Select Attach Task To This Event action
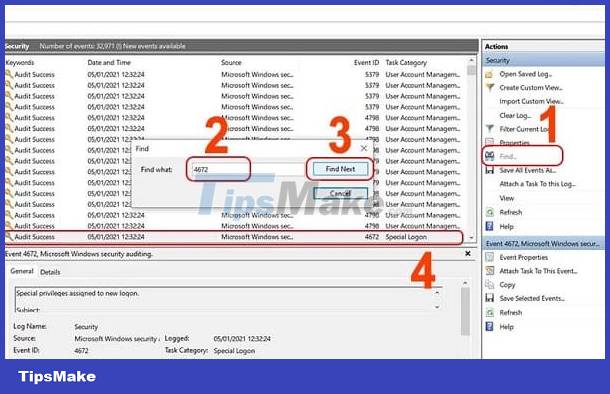Image resolution: width=610 pixels, height=394 pixels. (x=538, y=271)
